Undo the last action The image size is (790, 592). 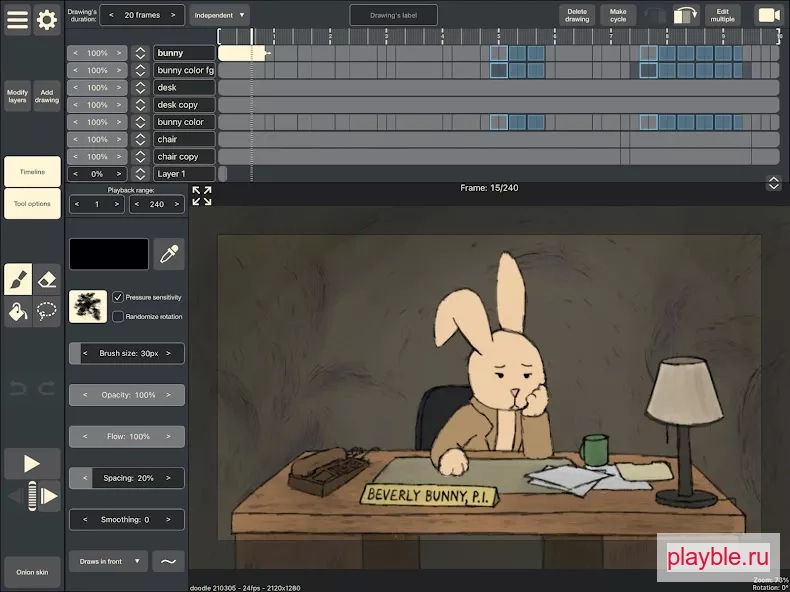(18, 388)
